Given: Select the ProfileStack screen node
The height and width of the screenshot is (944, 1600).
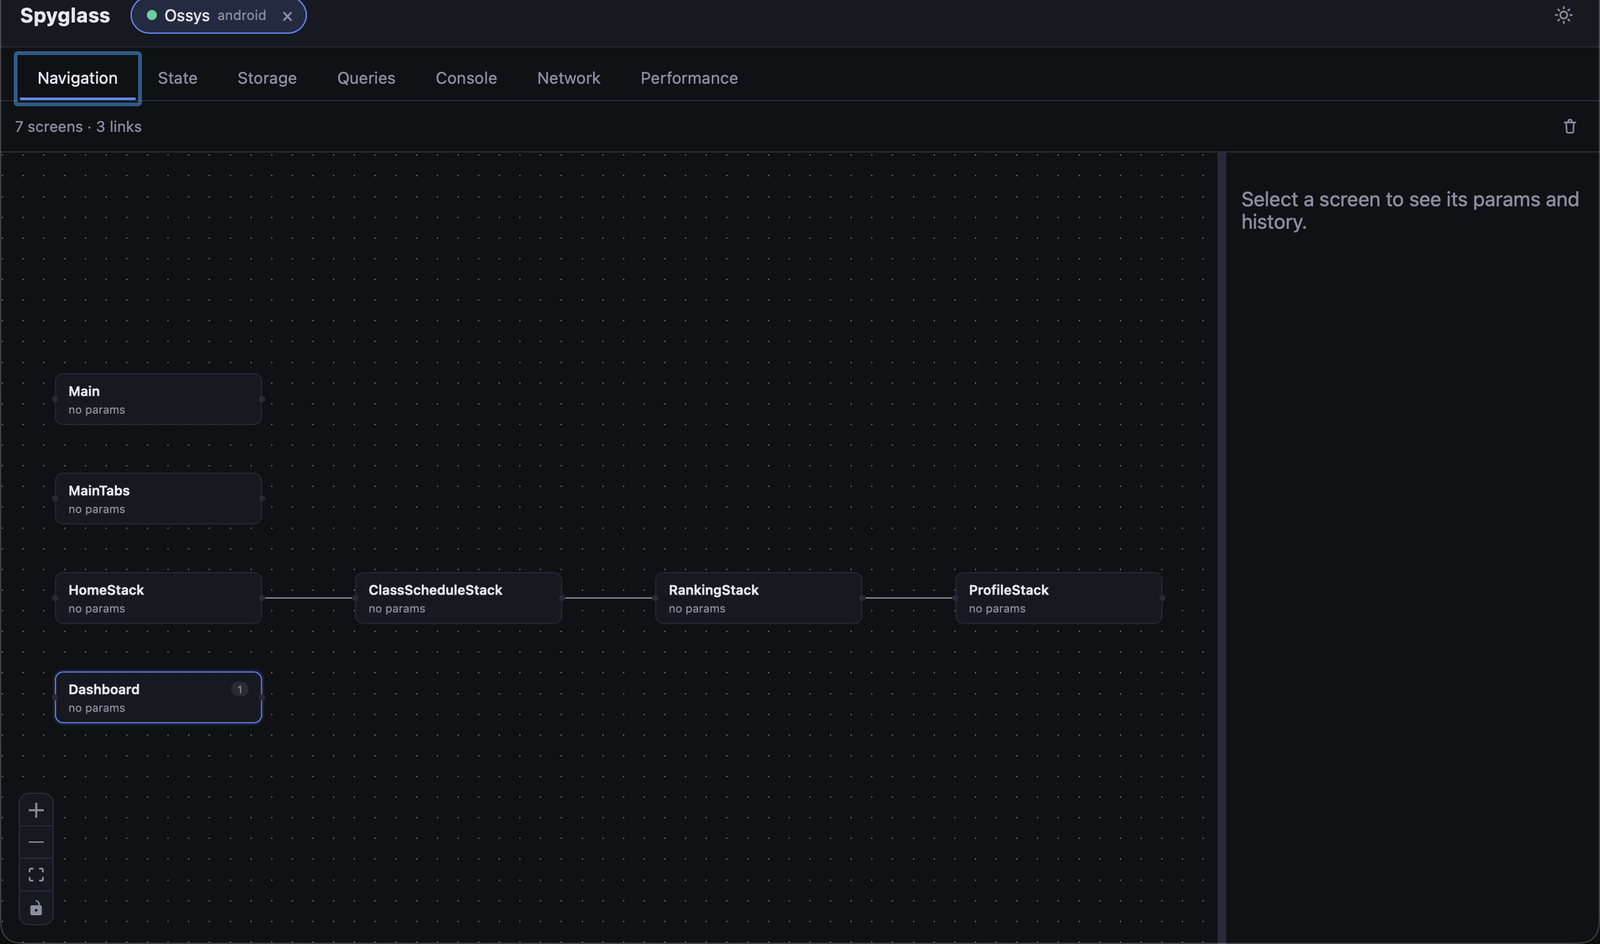Looking at the screenshot, I should (x=1058, y=598).
